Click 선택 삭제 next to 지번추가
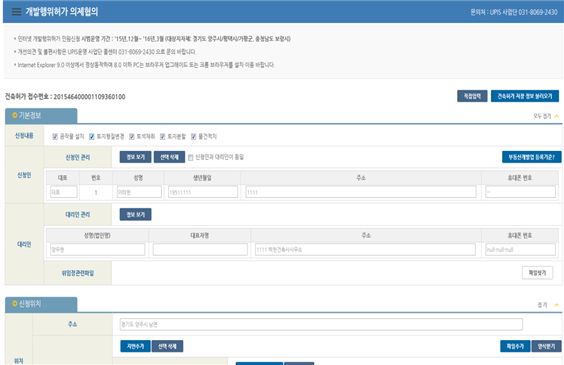This screenshot has width=564, height=365. point(167,346)
